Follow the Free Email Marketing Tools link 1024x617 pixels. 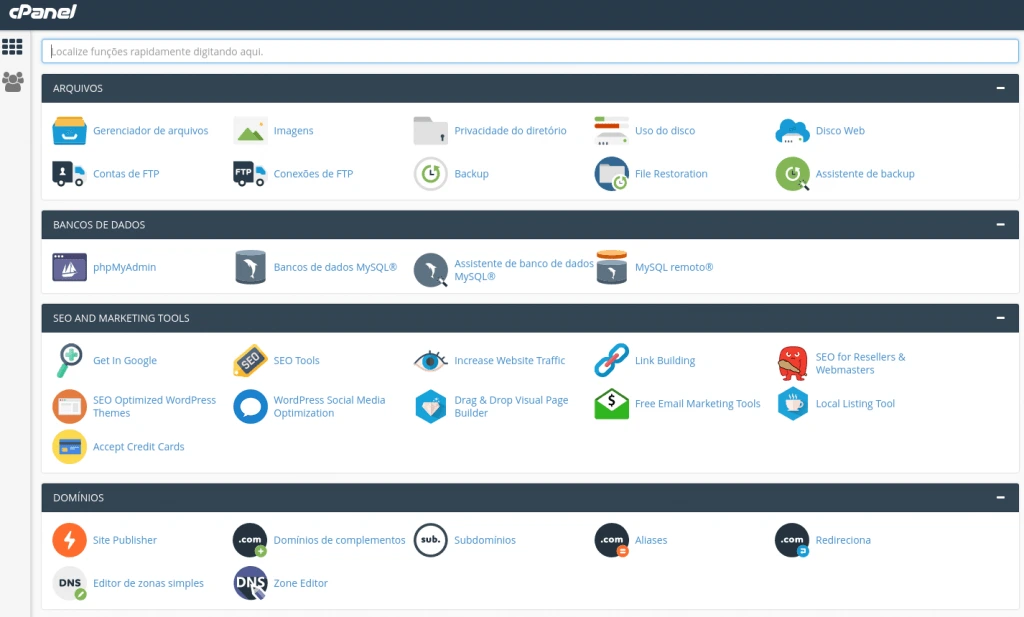click(x=697, y=404)
